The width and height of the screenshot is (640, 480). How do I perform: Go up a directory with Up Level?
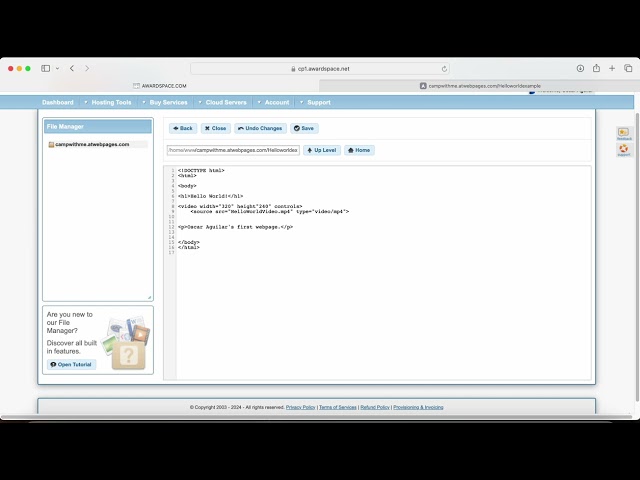point(322,150)
